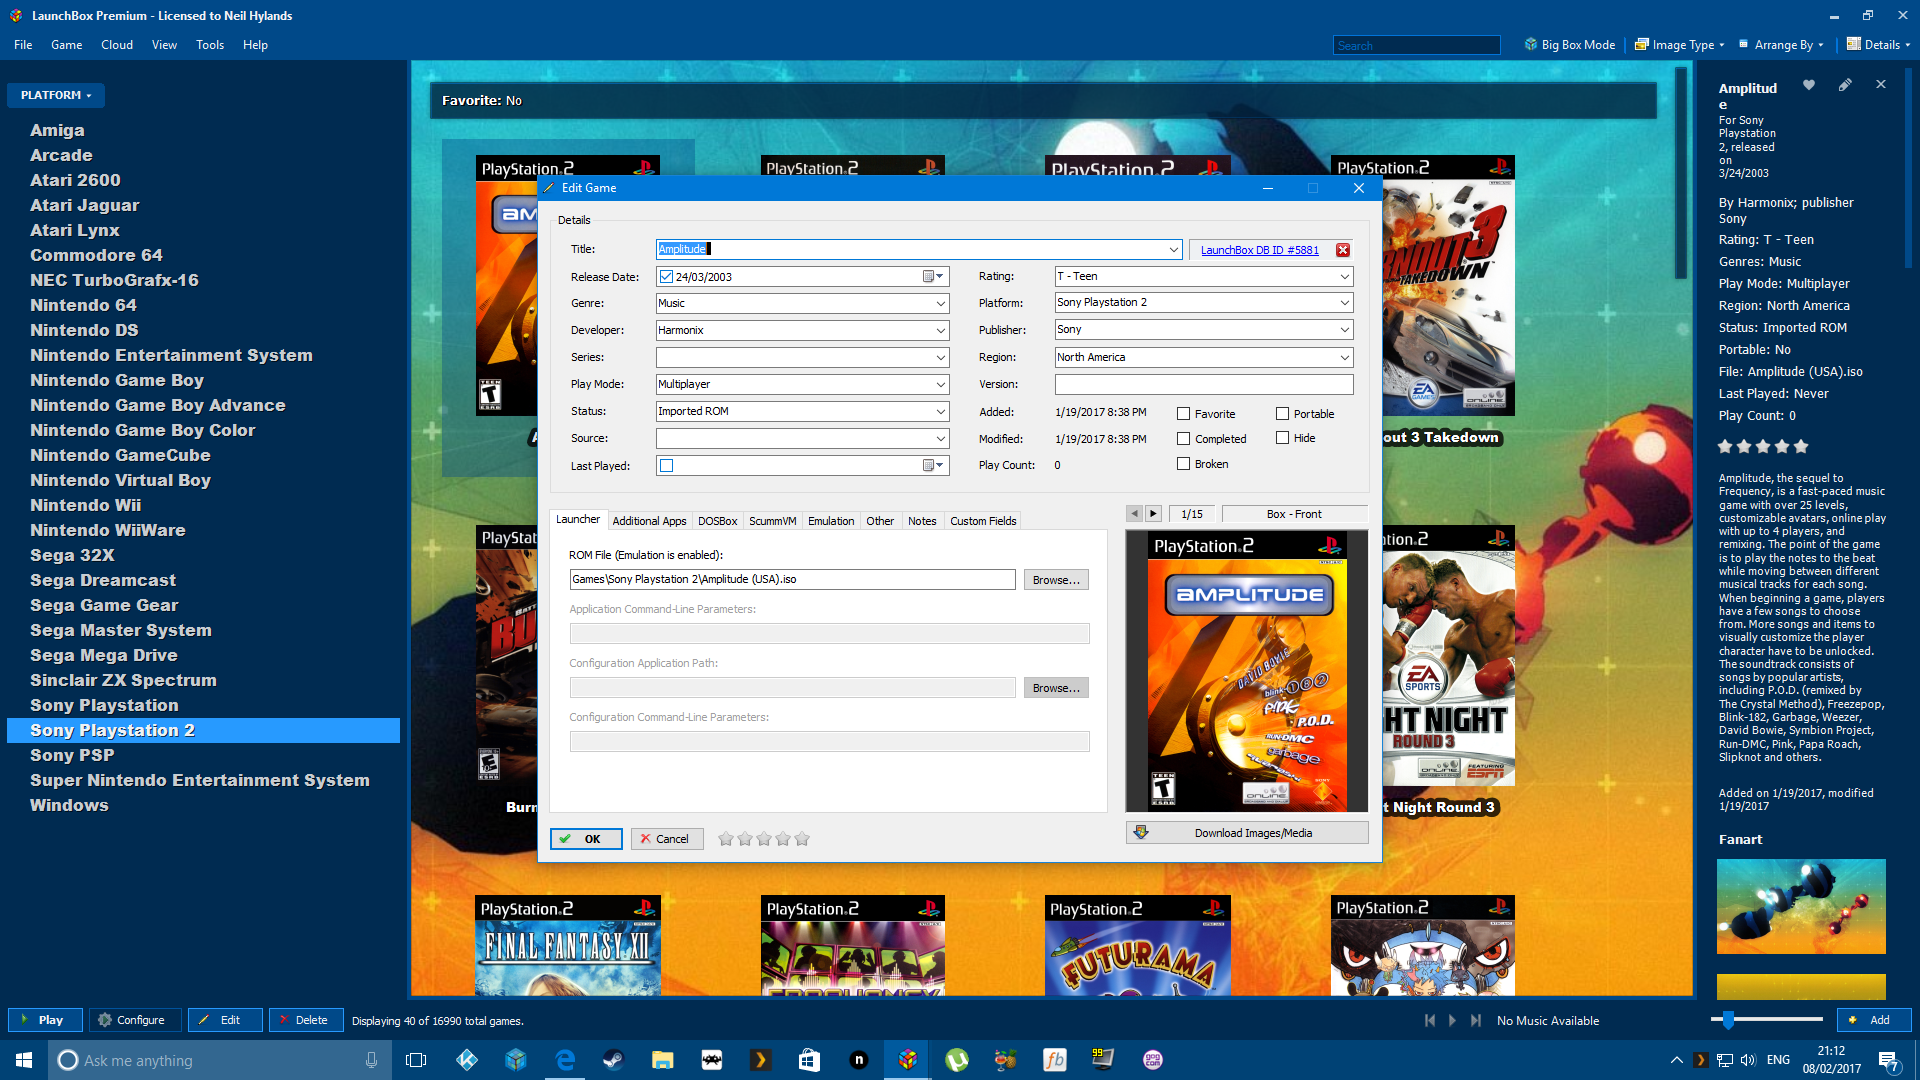The height and width of the screenshot is (1080, 1920).
Task: Close the details sidebar with X icon
Action: point(1881,85)
